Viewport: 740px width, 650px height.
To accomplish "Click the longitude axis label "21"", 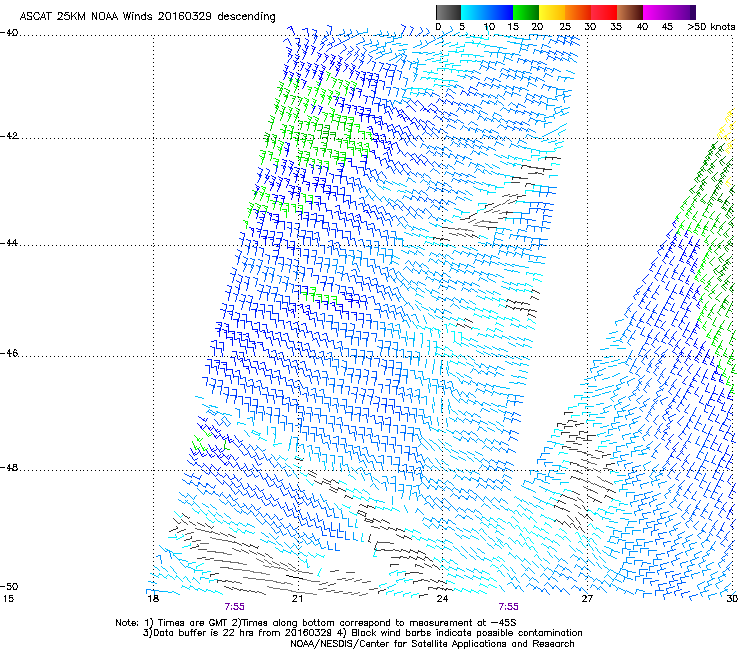I will [x=297, y=599].
